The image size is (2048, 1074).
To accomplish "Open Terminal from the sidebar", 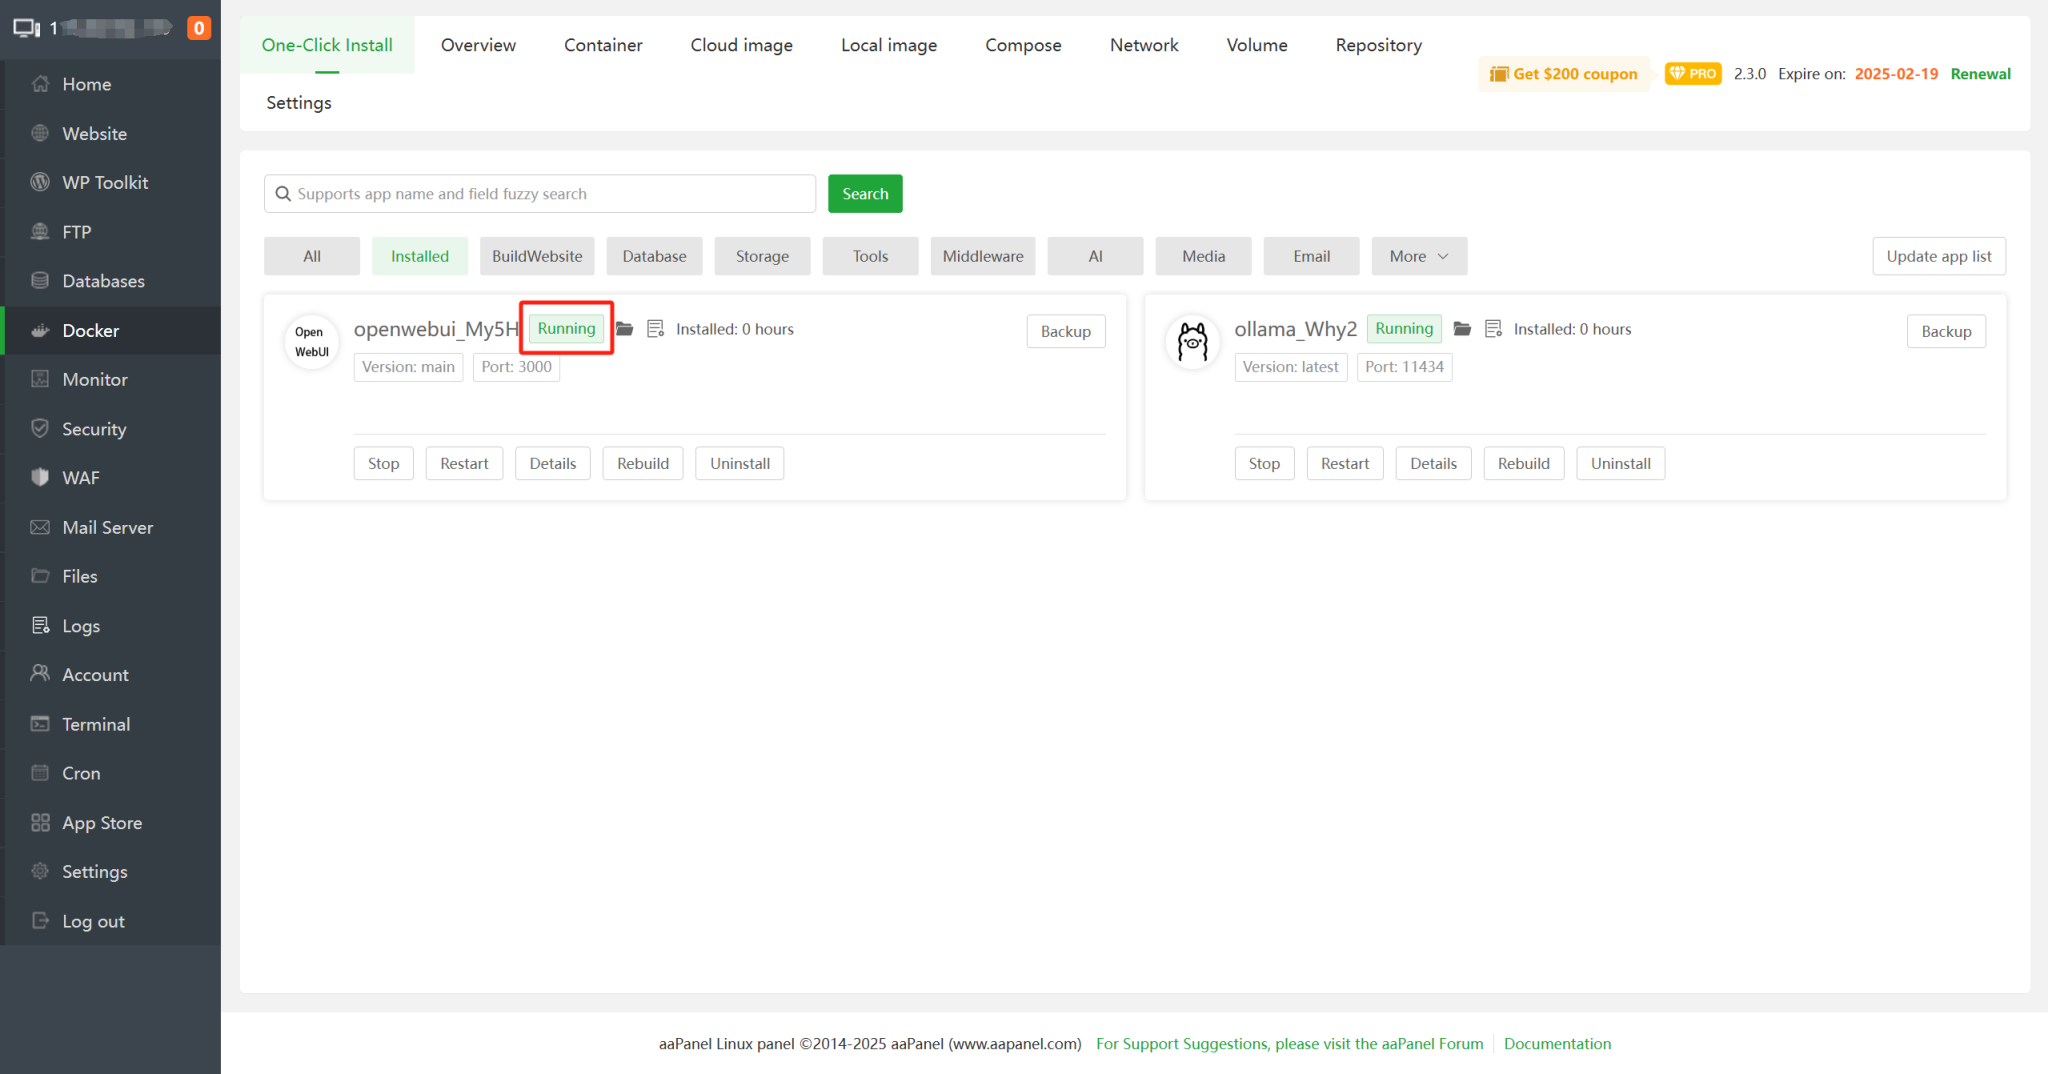I will click(95, 723).
